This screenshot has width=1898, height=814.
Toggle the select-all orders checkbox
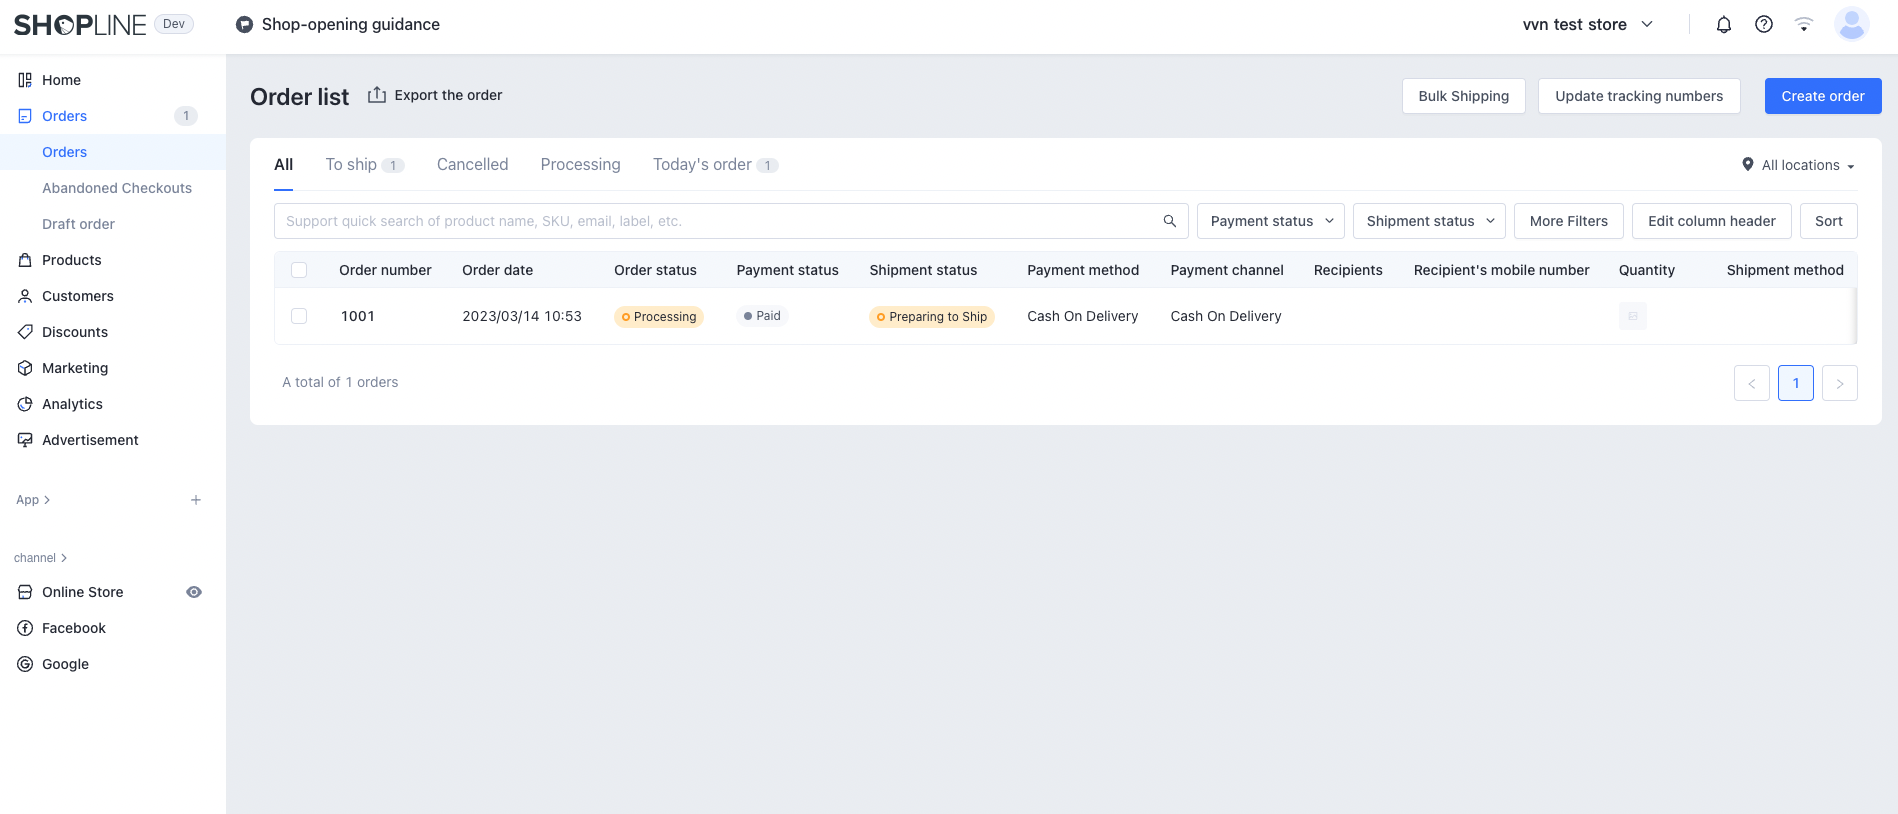pyautogui.click(x=299, y=270)
